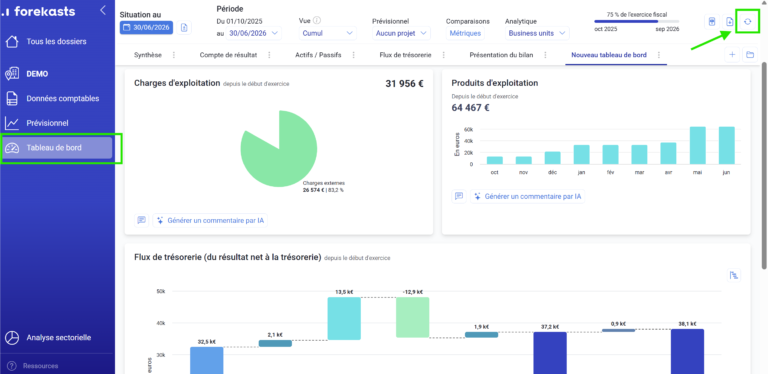Click the 30/06/2026 situation date button
The width and height of the screenshot is (768, 374).
[x=146, y=28]
